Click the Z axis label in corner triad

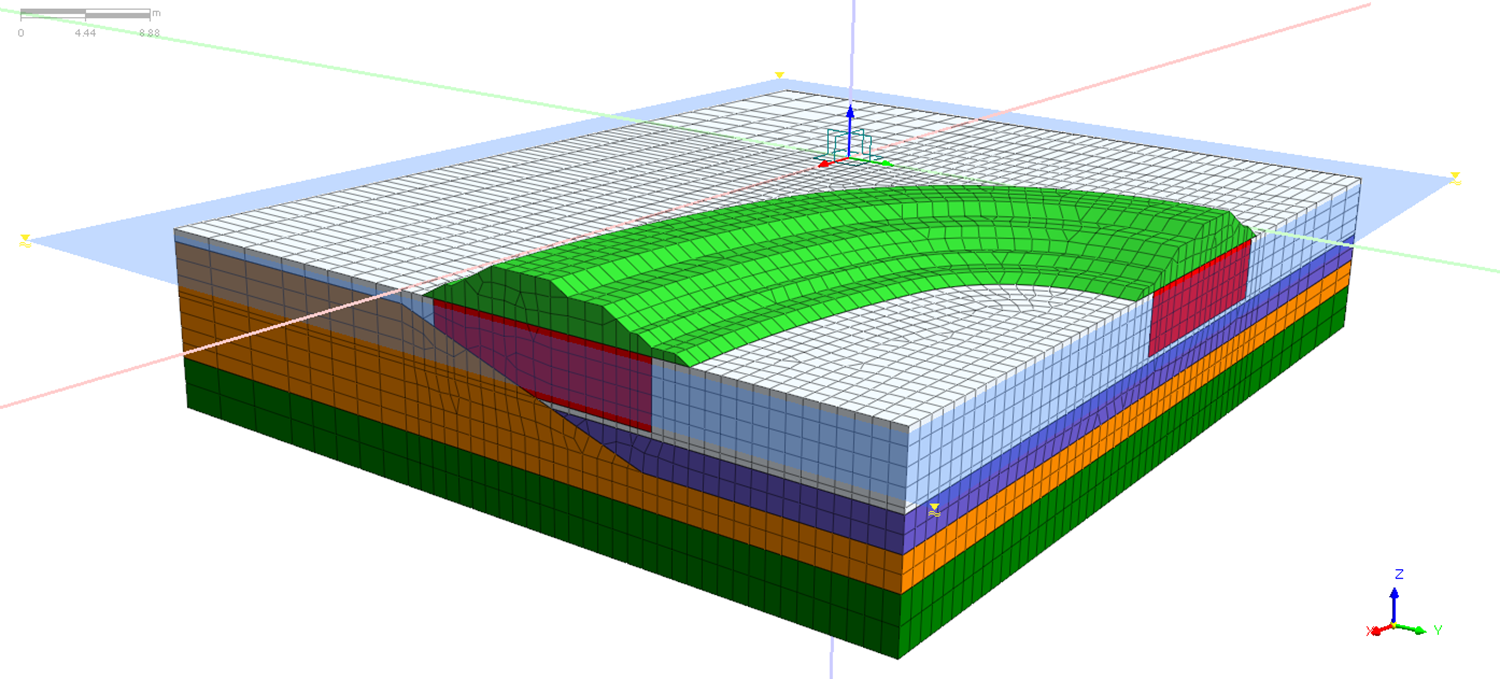pos(1399,574)
